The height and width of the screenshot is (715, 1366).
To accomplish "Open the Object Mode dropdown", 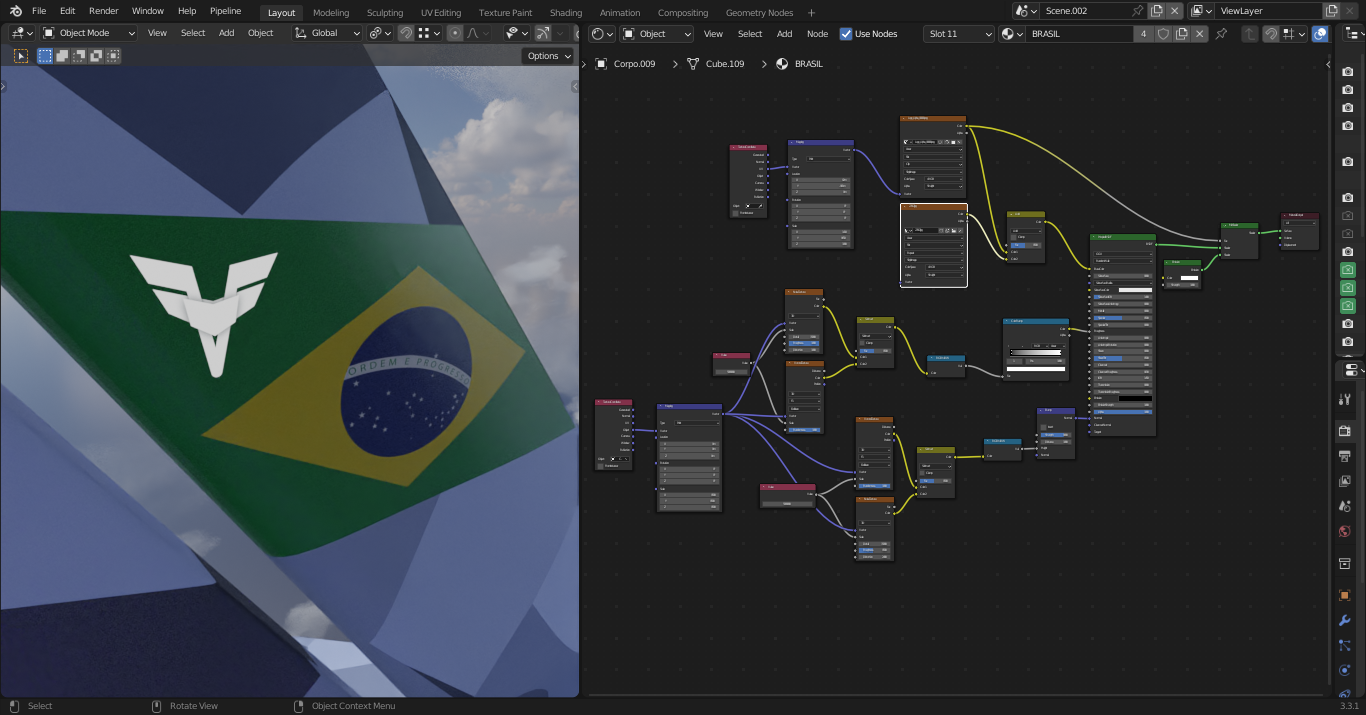I will pyautogui.click(x=89, y=33).
